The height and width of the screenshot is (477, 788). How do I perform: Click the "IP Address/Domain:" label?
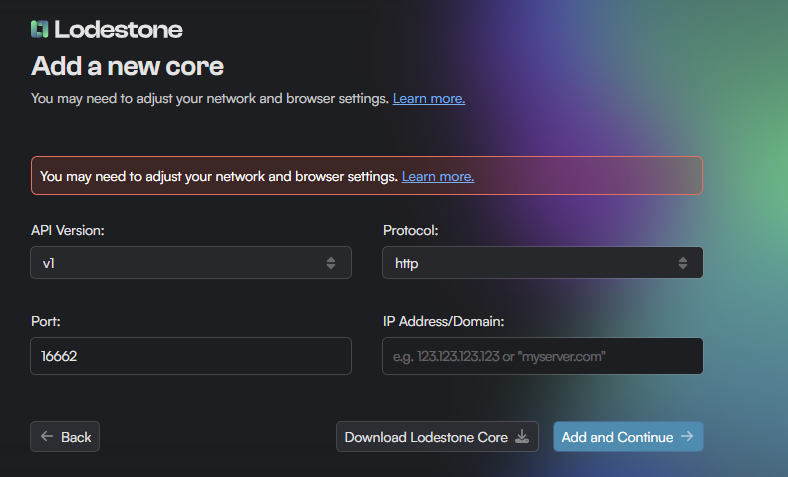[444, 321]
